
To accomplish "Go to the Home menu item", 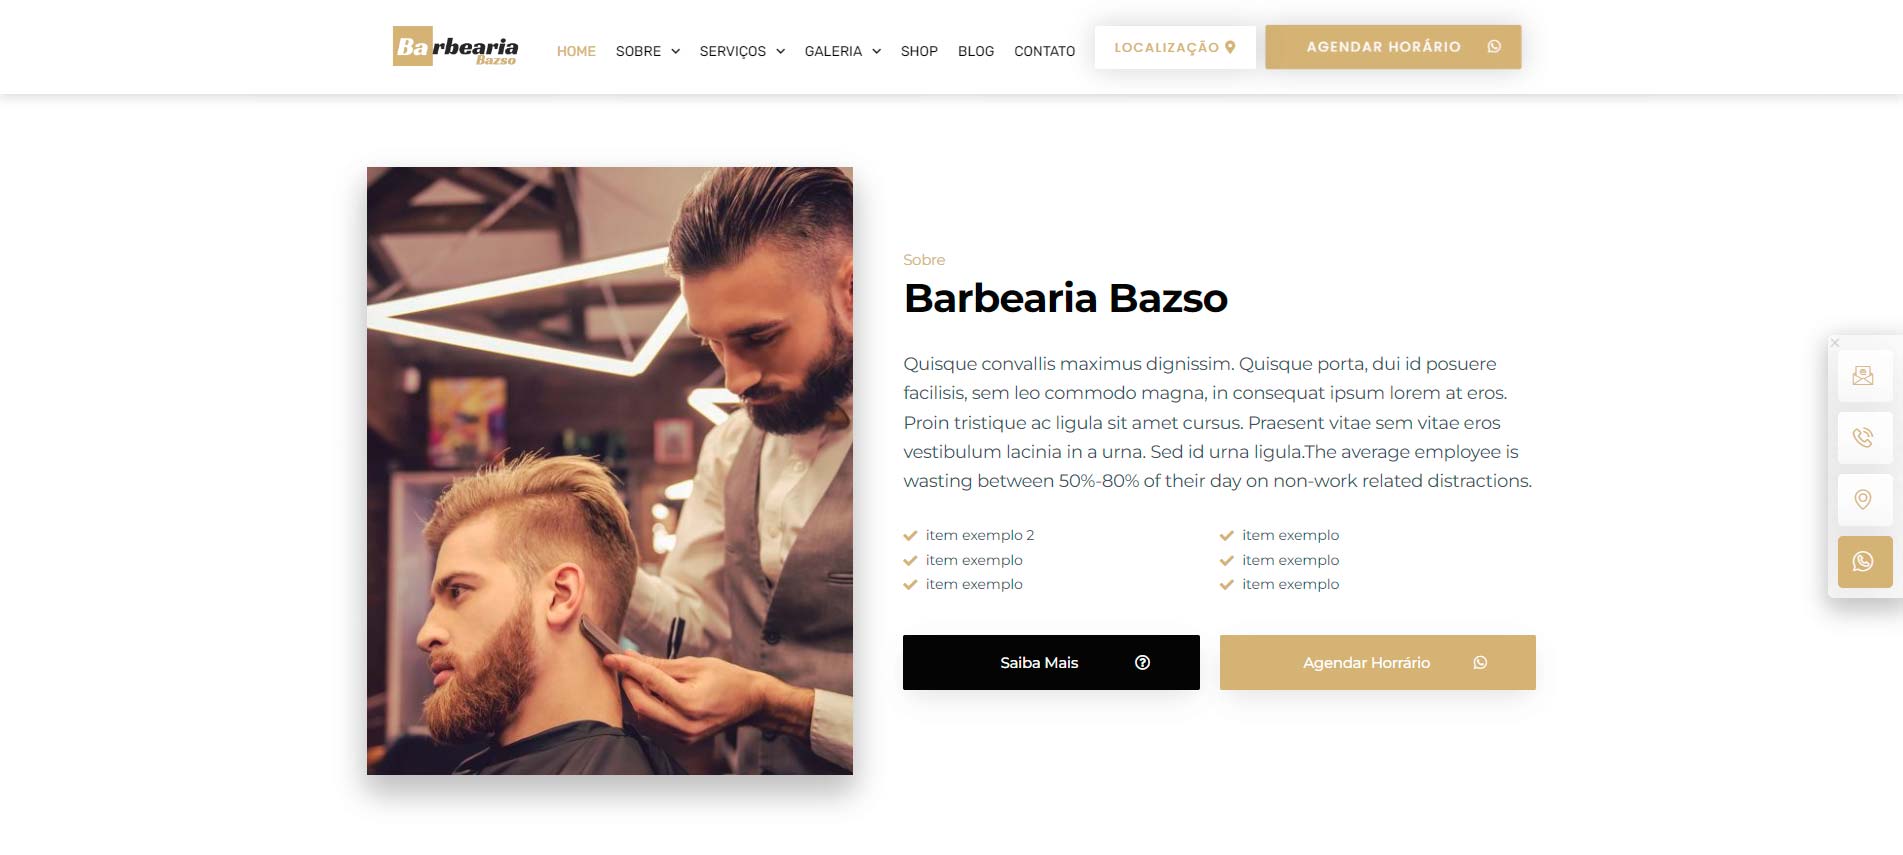I will (576, 51).
